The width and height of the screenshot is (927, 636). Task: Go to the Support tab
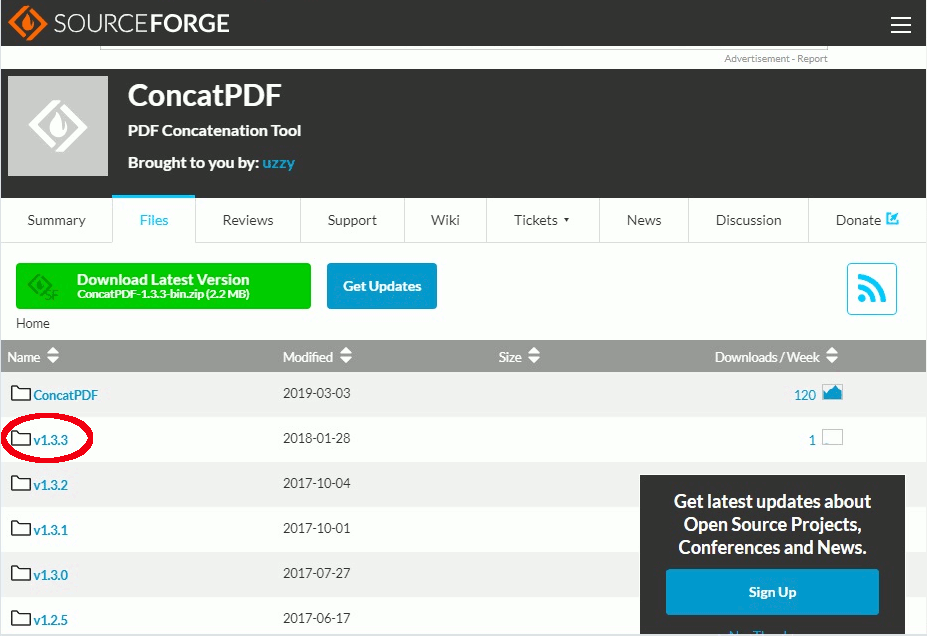point(352,220)
